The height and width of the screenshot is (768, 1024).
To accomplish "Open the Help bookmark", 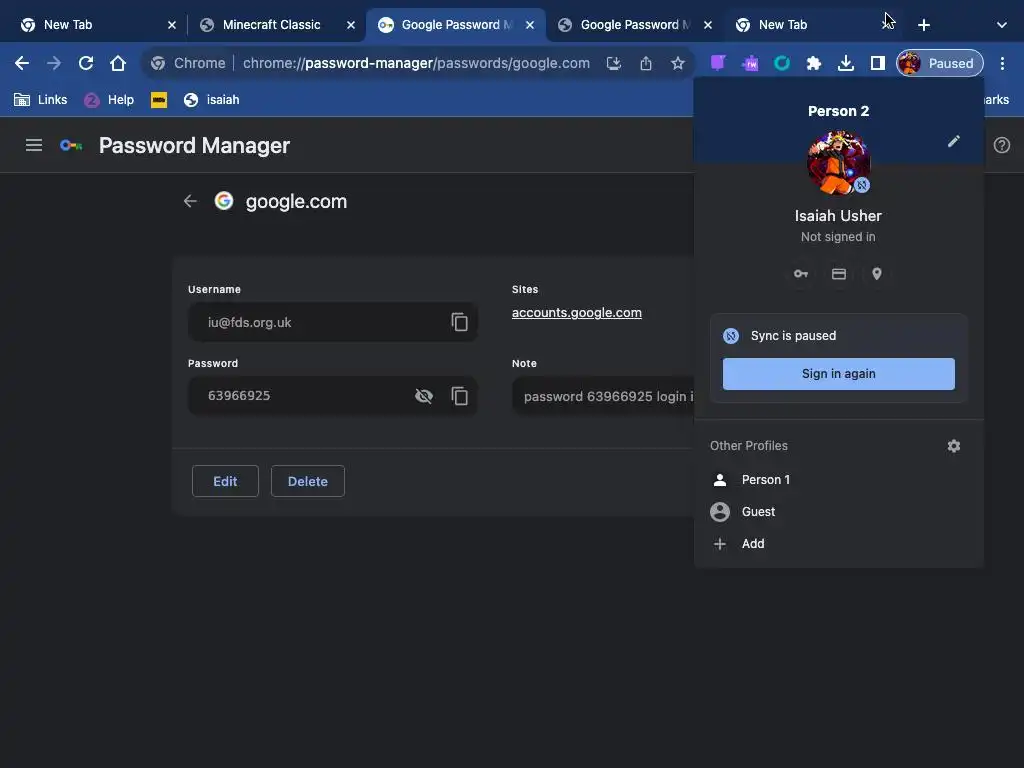I will [x=109, y=100].
